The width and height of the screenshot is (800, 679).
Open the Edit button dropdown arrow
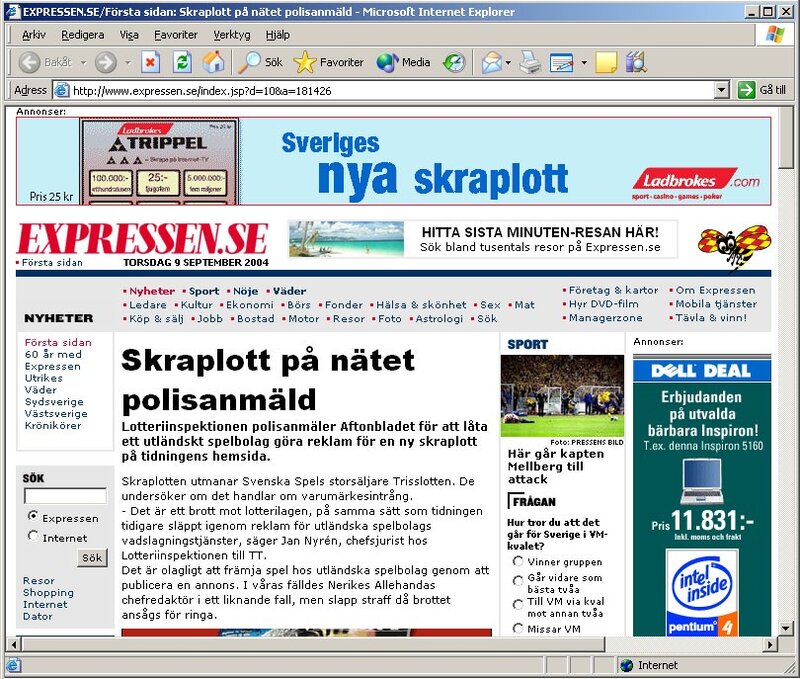click(x=584, y=63)
